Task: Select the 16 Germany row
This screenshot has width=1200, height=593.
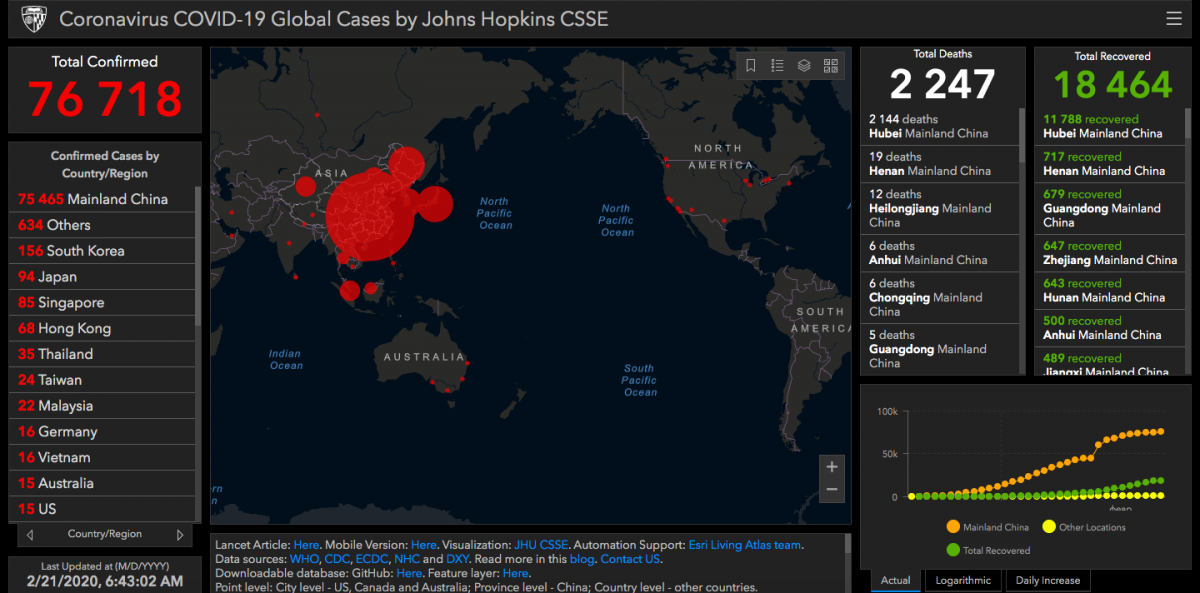Action: pos(102,432)
